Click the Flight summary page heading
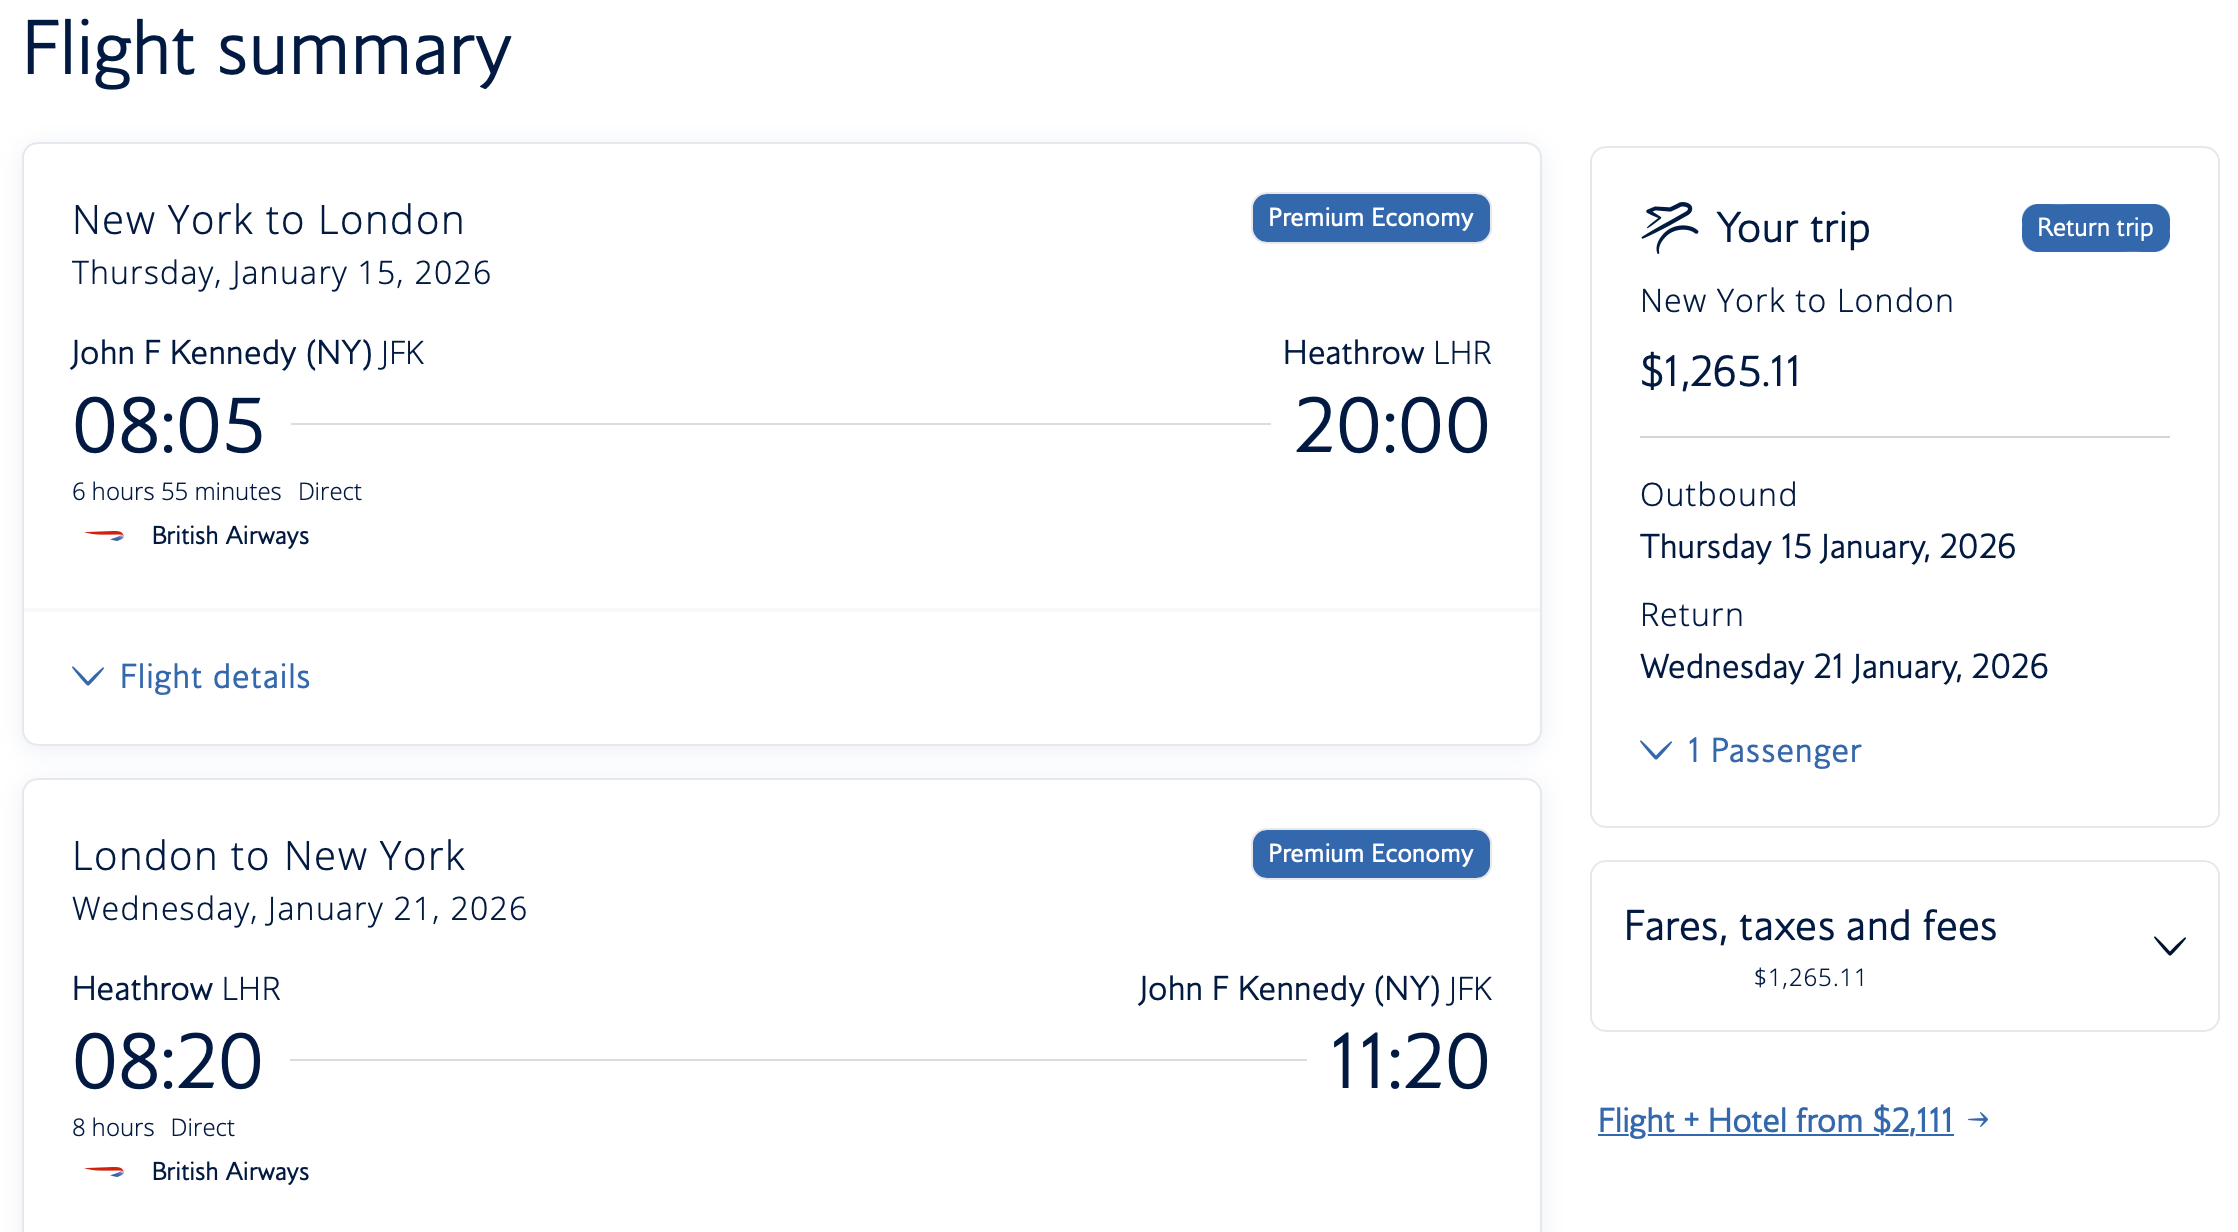This screenshot has width=2238, height=1232. click(x=267, y=50)
